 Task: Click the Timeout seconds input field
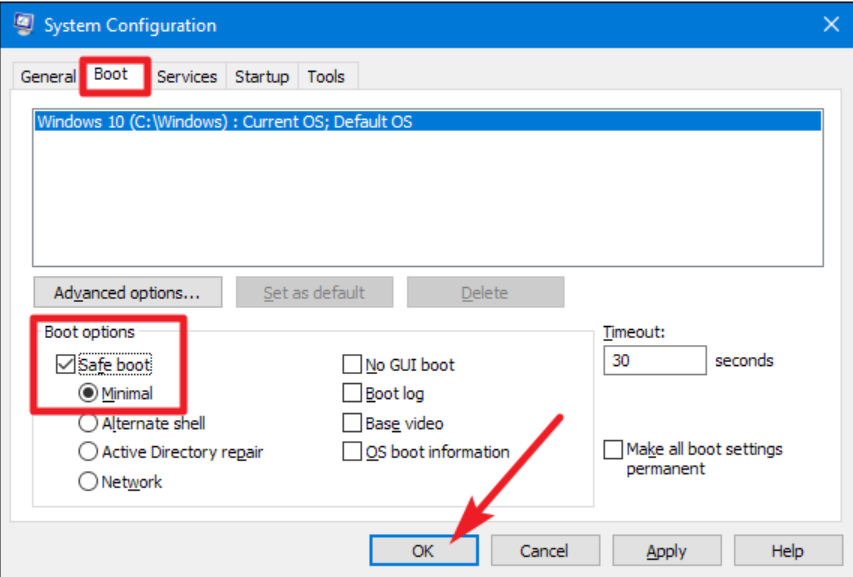[x=655, y=361]
